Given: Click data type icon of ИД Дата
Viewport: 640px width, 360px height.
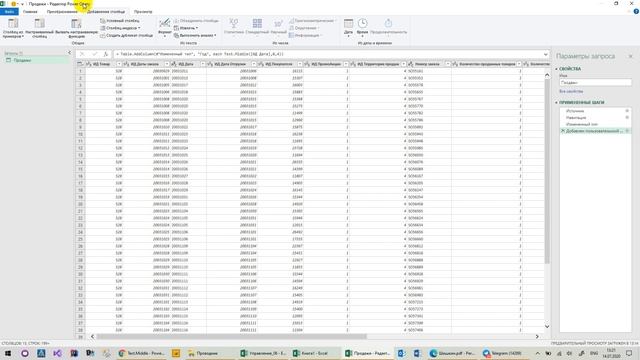Looking at the screenshot, I should (174, 64).
